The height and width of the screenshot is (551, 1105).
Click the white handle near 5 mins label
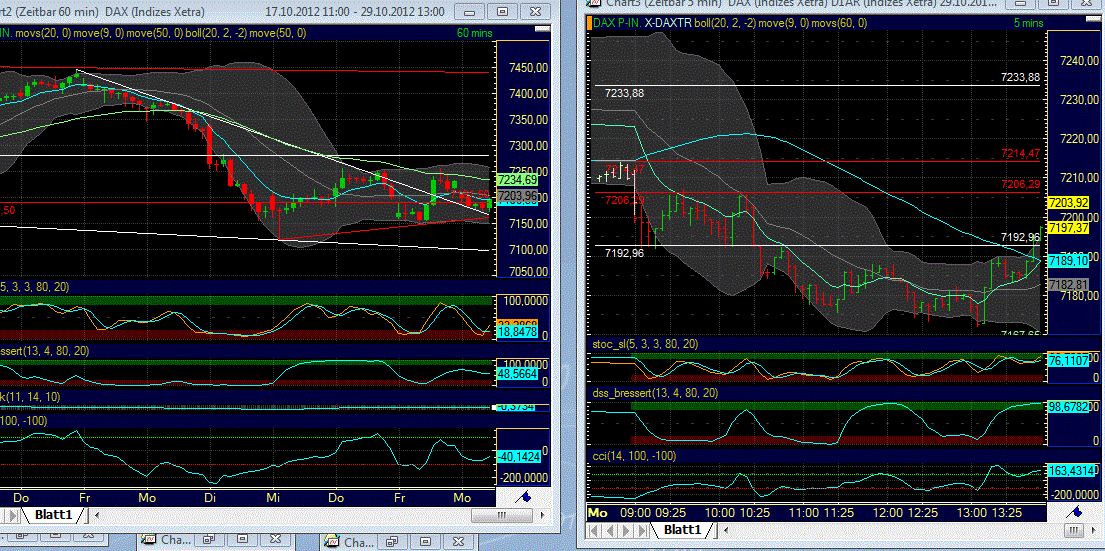[1093, 19]
